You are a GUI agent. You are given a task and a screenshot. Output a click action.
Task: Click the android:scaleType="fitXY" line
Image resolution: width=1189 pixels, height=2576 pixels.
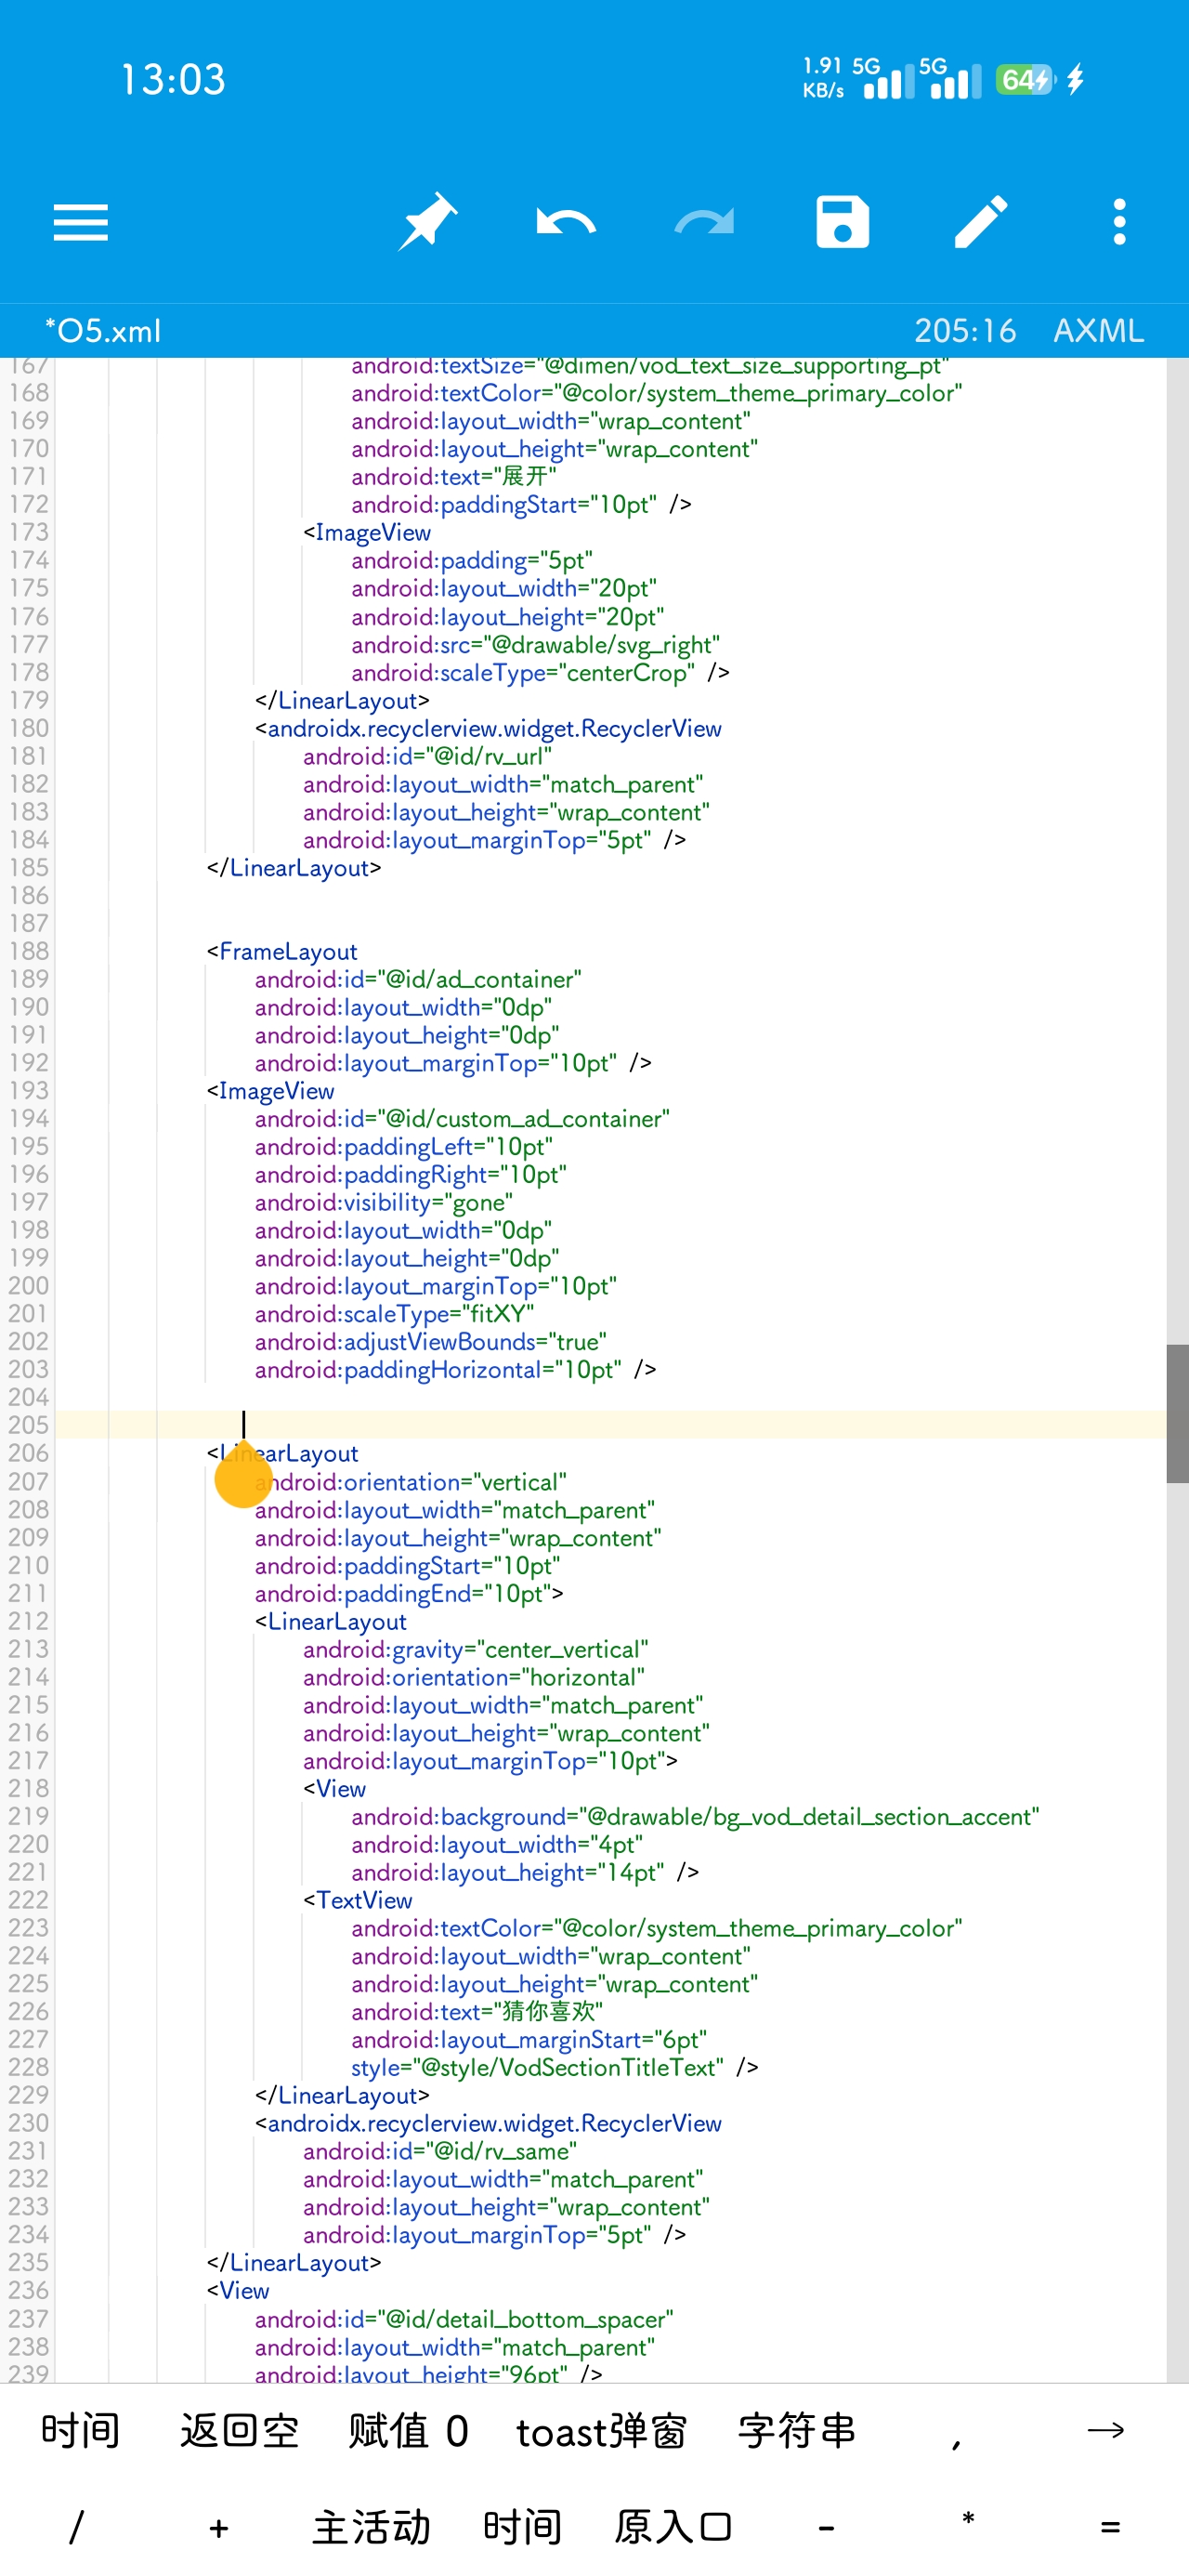click(x=394, y=1314)
